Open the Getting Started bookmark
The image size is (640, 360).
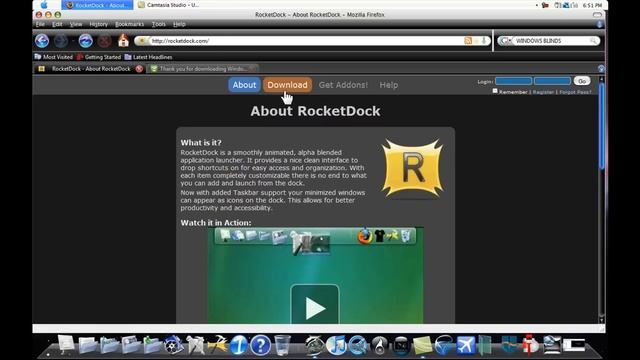click(x=99, y=57)
